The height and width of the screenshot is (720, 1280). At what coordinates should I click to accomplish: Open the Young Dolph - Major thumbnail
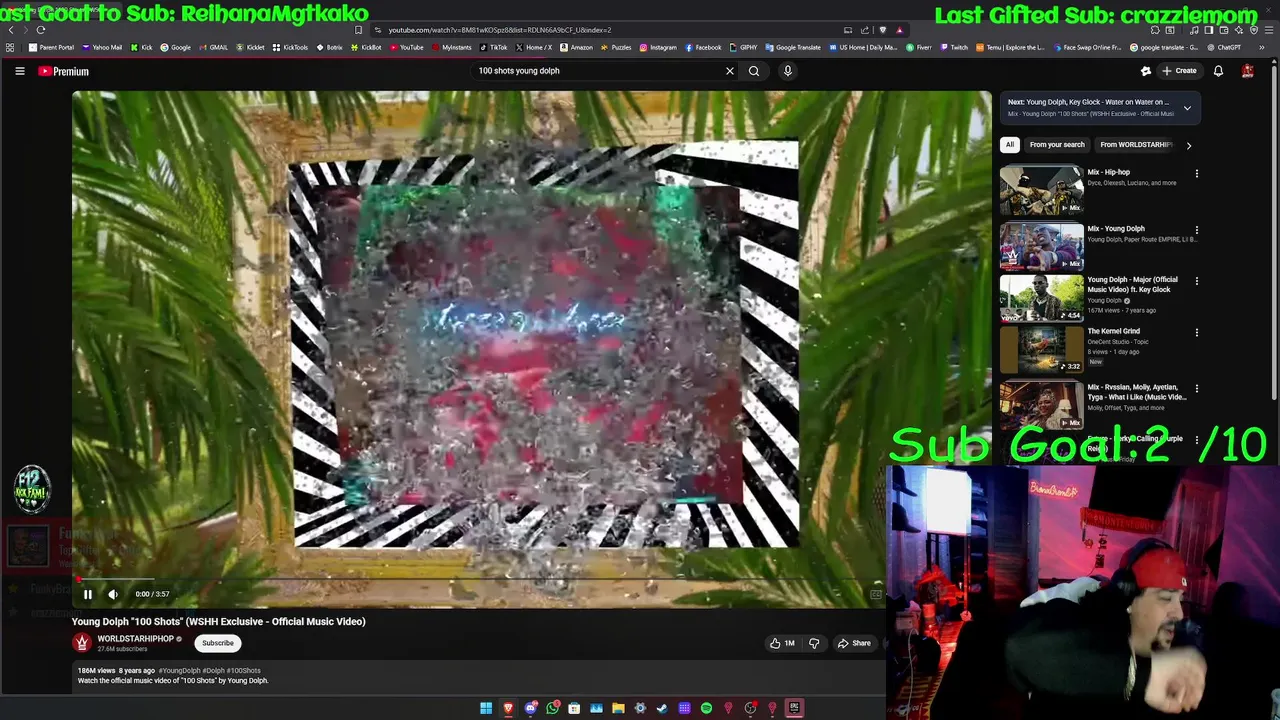[x=1041, y=298]
